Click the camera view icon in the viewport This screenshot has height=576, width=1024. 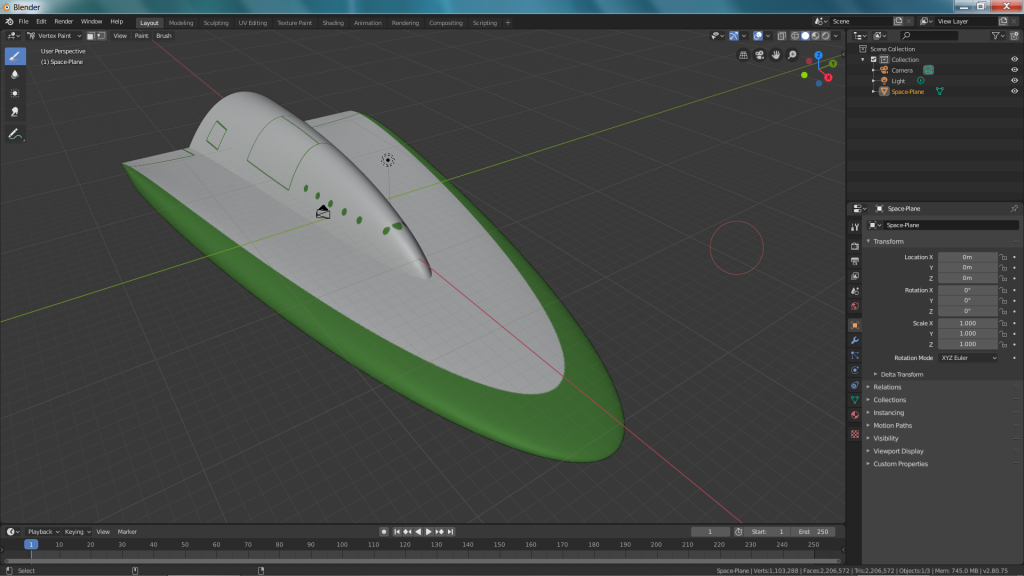760,55
